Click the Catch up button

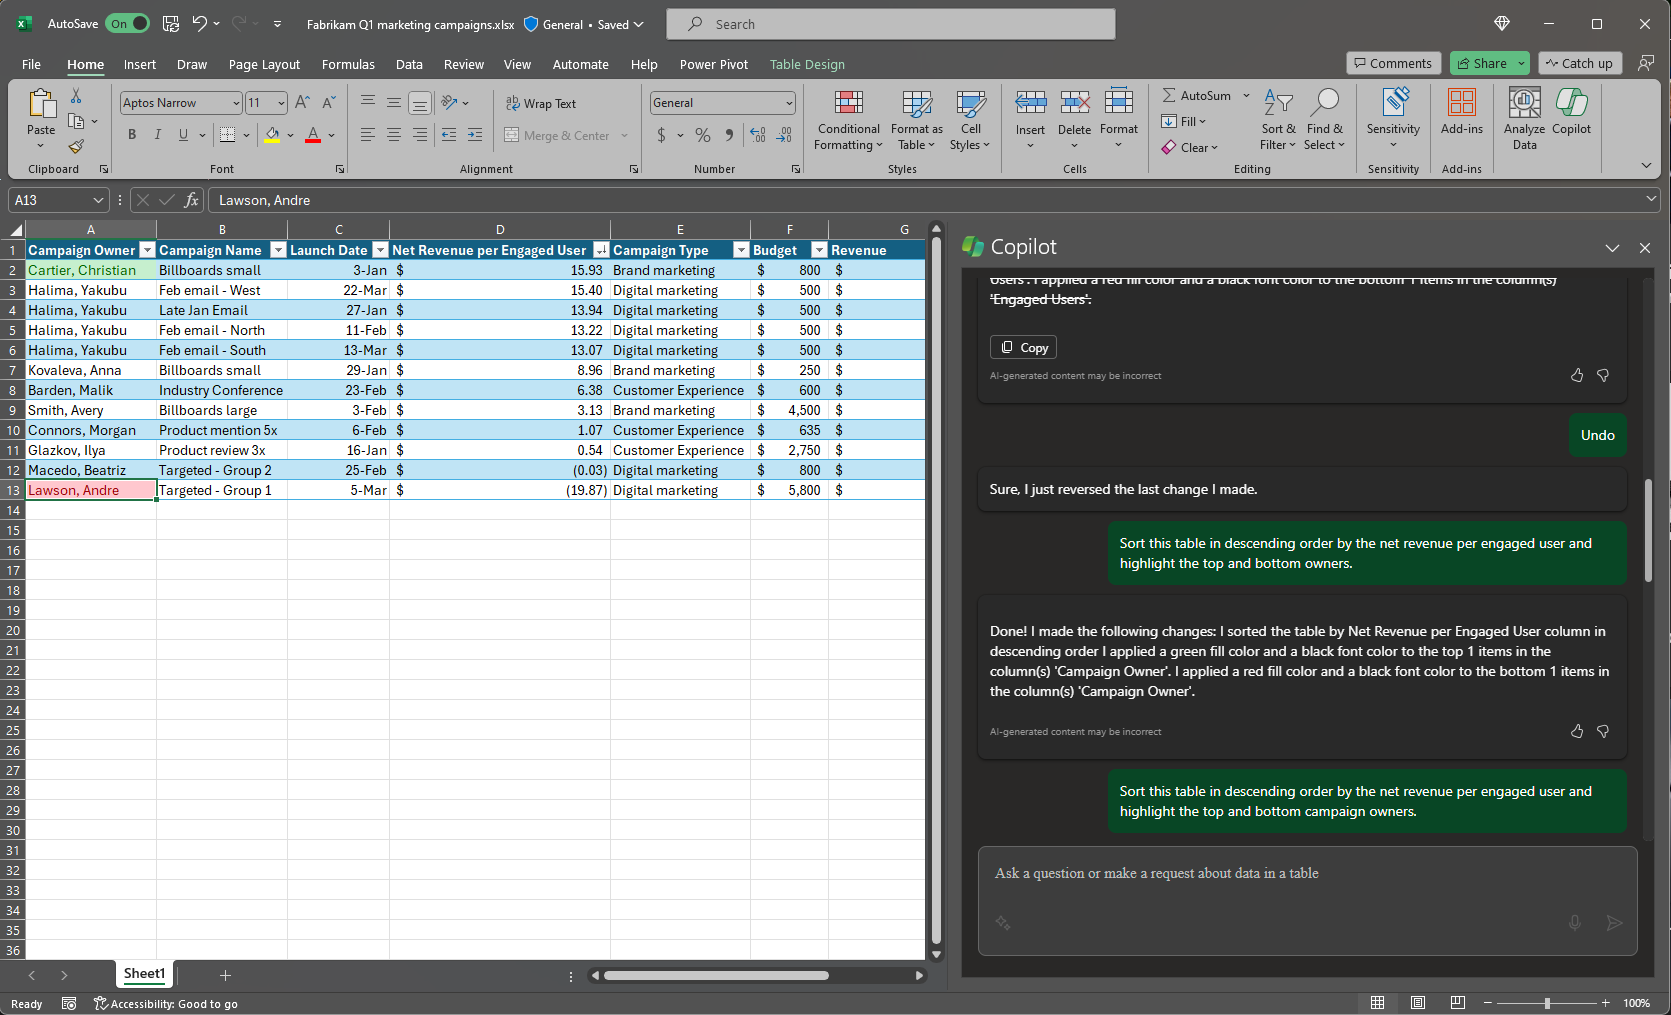point(1580,63)
